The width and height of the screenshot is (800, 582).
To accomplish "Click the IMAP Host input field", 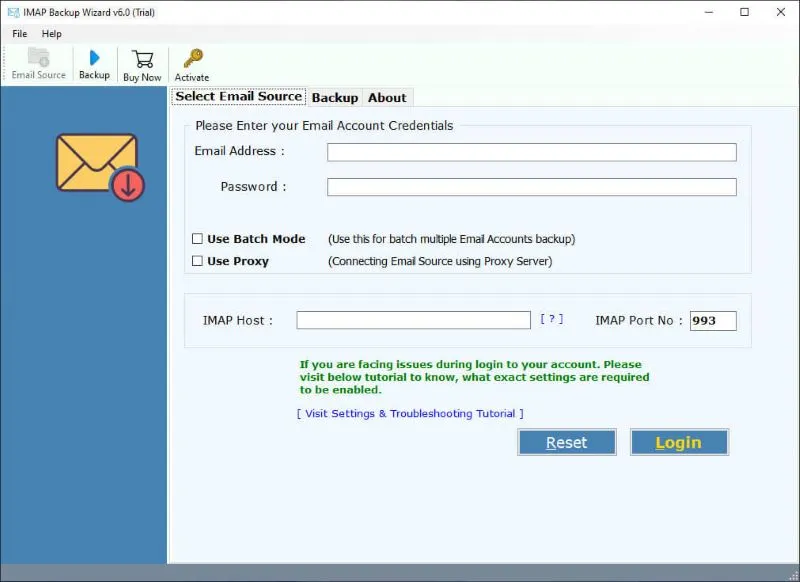I will pyautogui.click(x=413, y=320).
